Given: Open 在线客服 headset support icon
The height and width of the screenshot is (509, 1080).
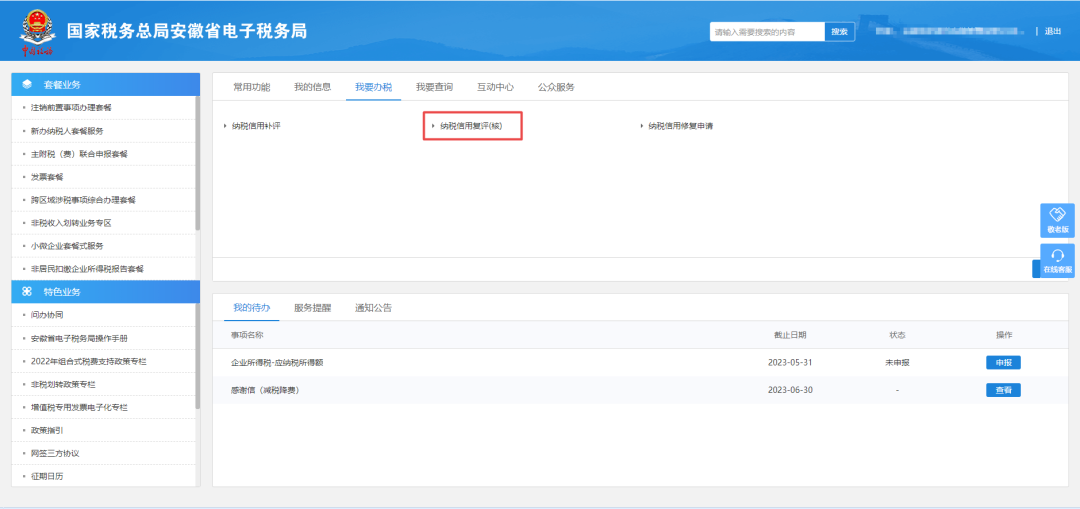Looking at the screenshot, I should 1057,260.
